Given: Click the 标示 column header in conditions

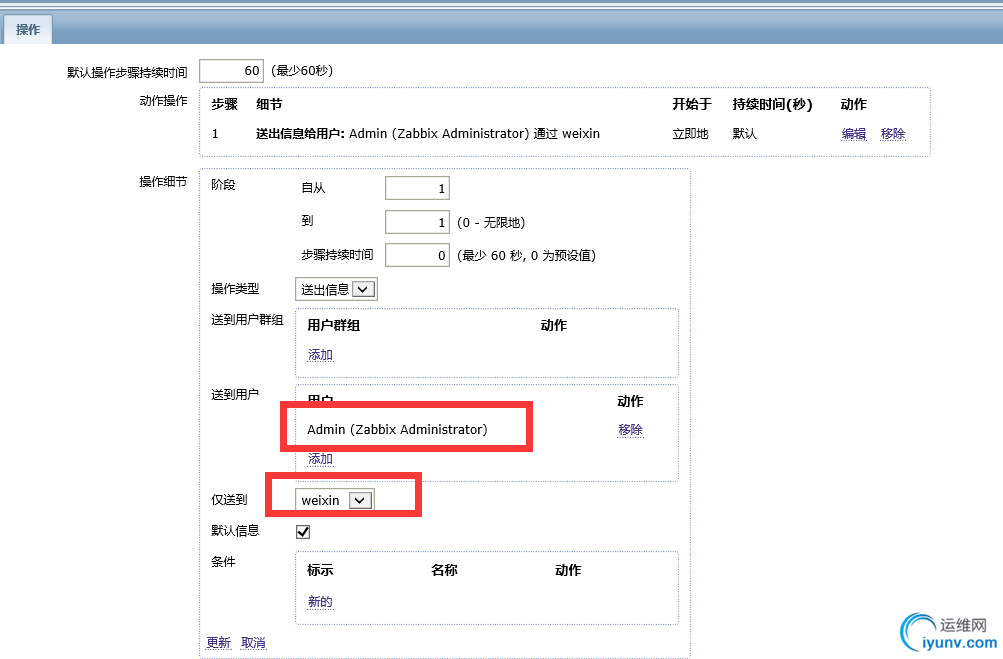Looking at the screenshot, I should [x=320, y=570].
